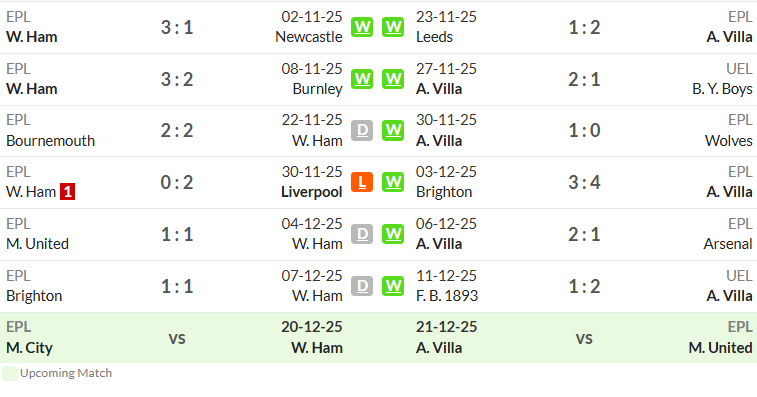Click the W badge beside Newcastle 02-11-25
Screen dimensions: 757x397
(x=362, y=27)
